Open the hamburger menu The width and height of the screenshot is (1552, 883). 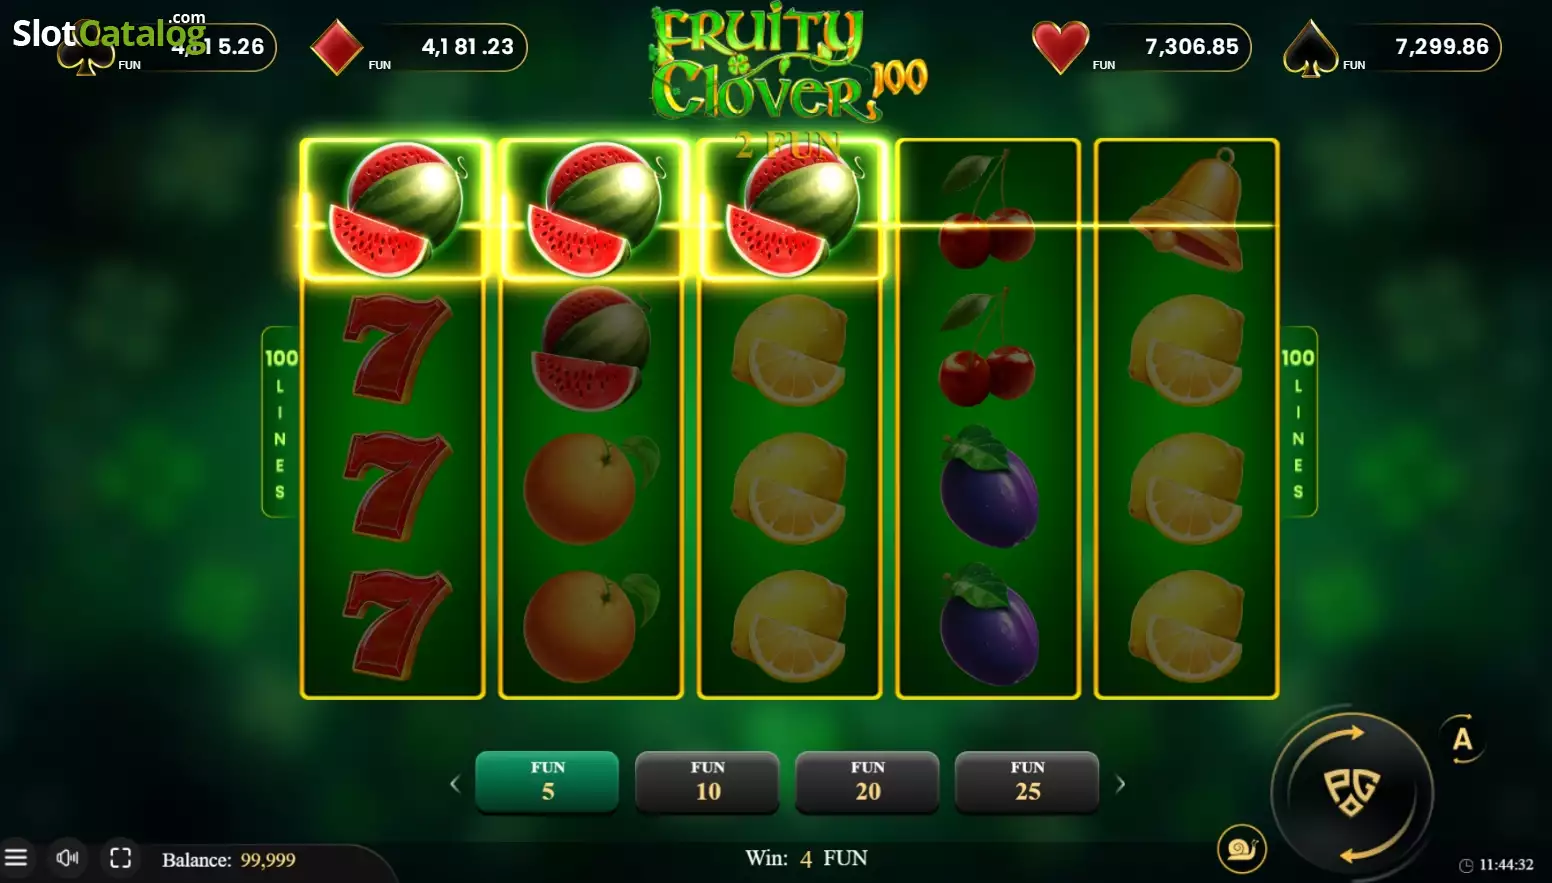click(x=16, y=858)
